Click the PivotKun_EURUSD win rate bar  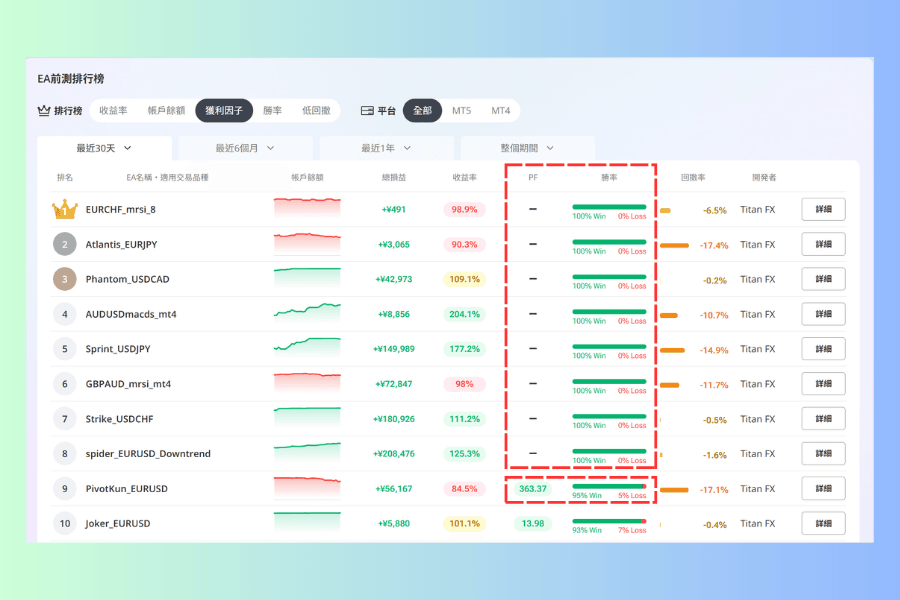(x=609, y=486)
